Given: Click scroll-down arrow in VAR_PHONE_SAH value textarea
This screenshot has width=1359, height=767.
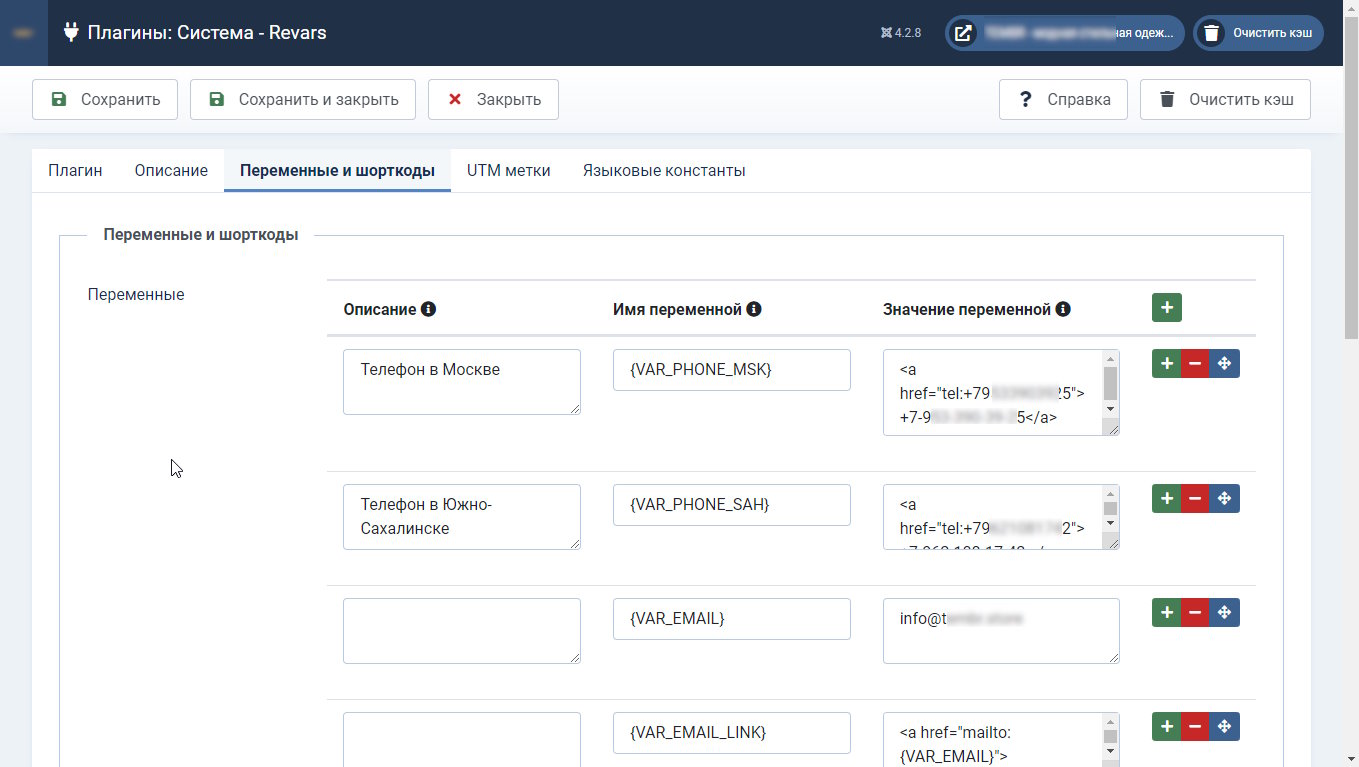Looking at the screenshot, I should [1110, 525].
